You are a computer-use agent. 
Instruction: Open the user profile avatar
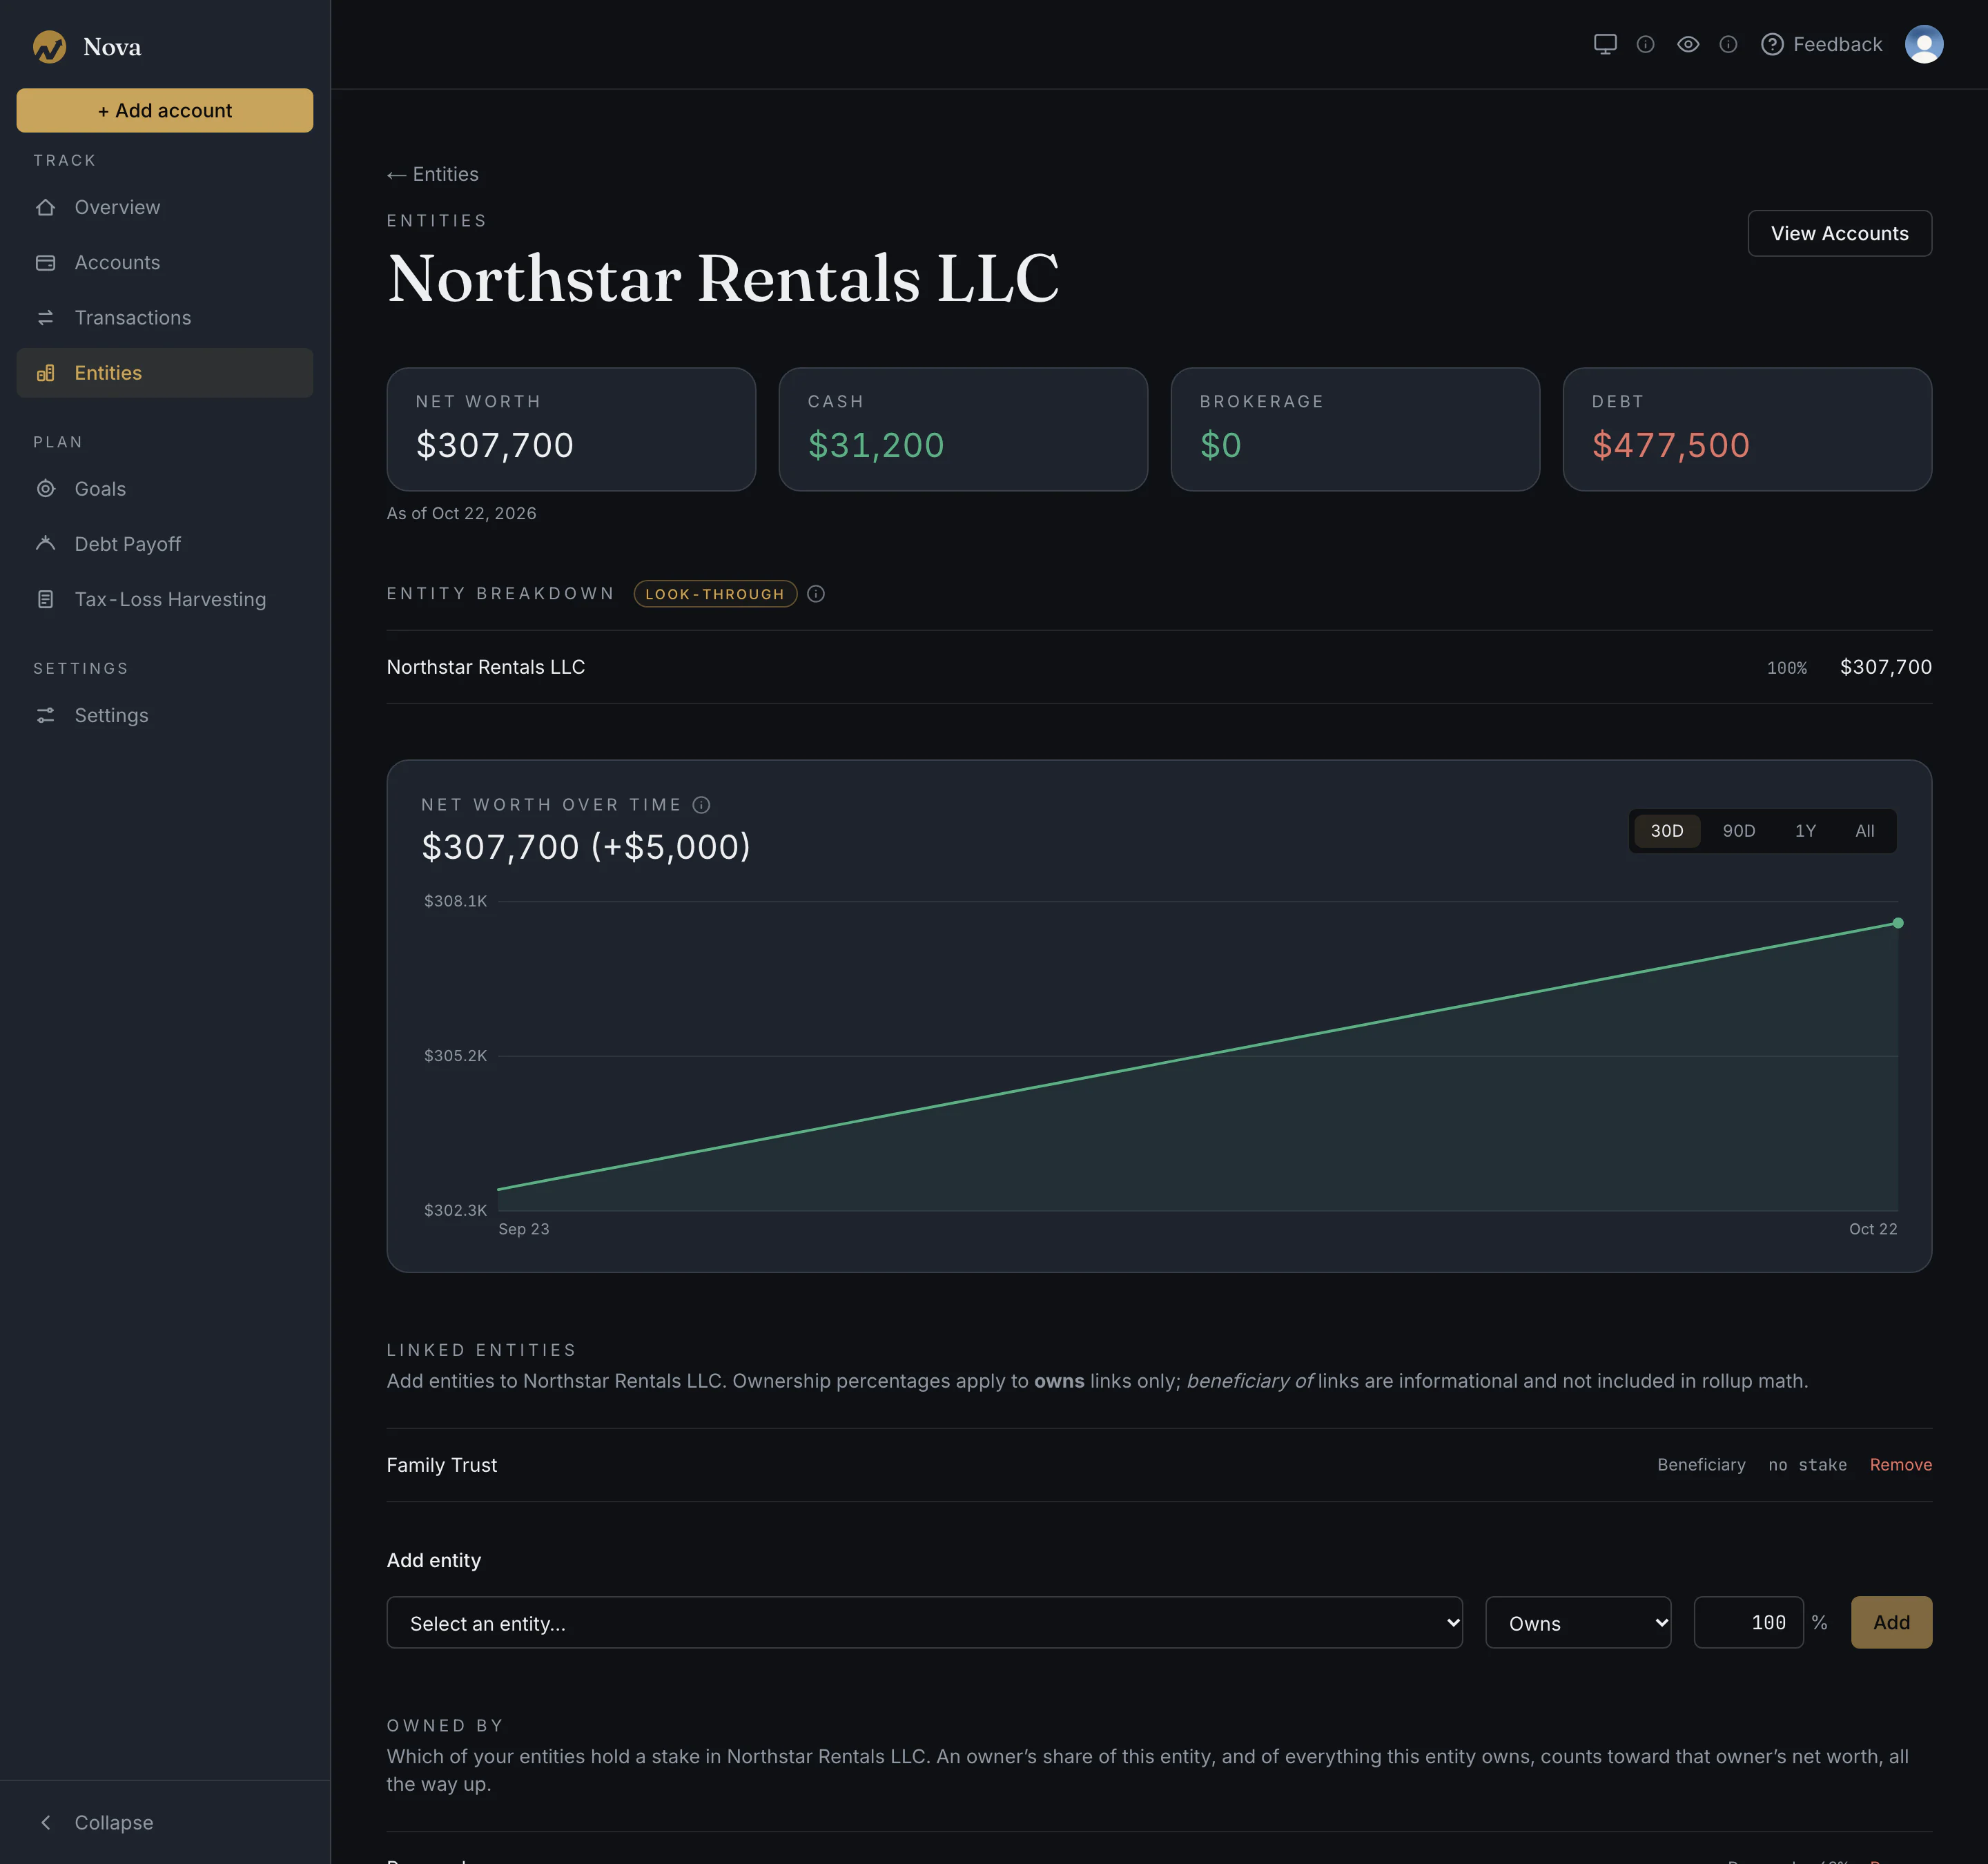(x=1924, y=44)
